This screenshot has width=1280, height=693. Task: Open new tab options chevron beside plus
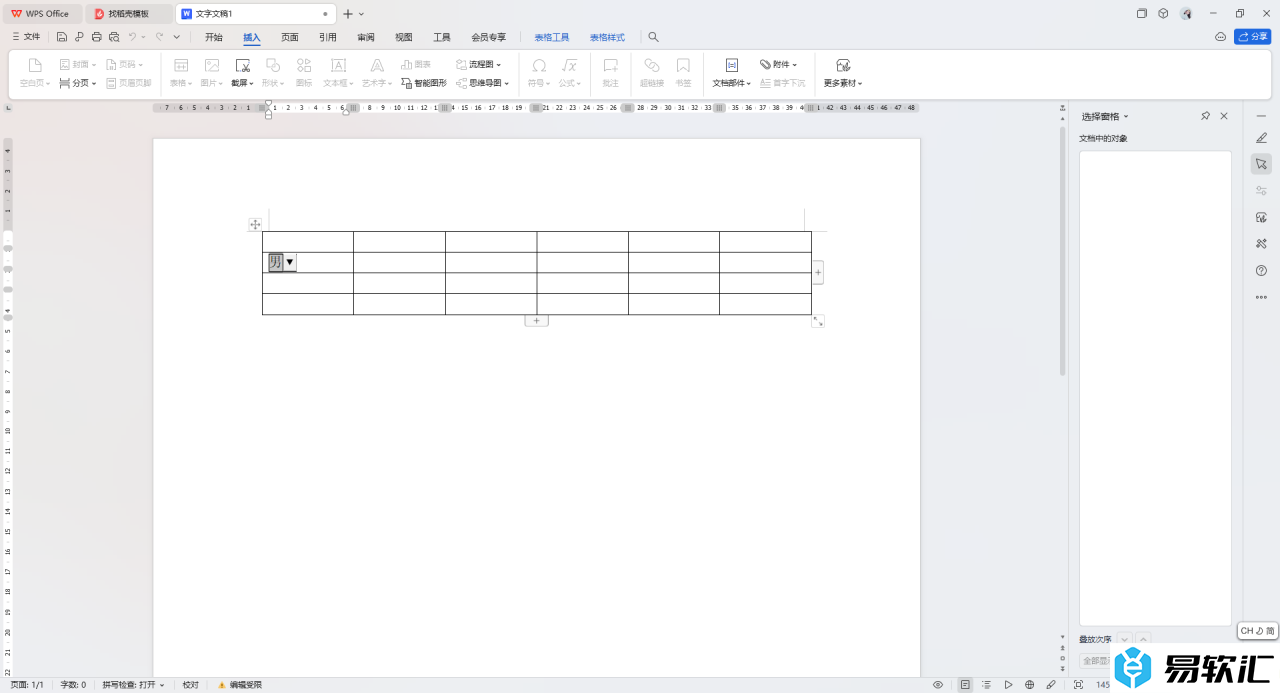click(361, 14)
